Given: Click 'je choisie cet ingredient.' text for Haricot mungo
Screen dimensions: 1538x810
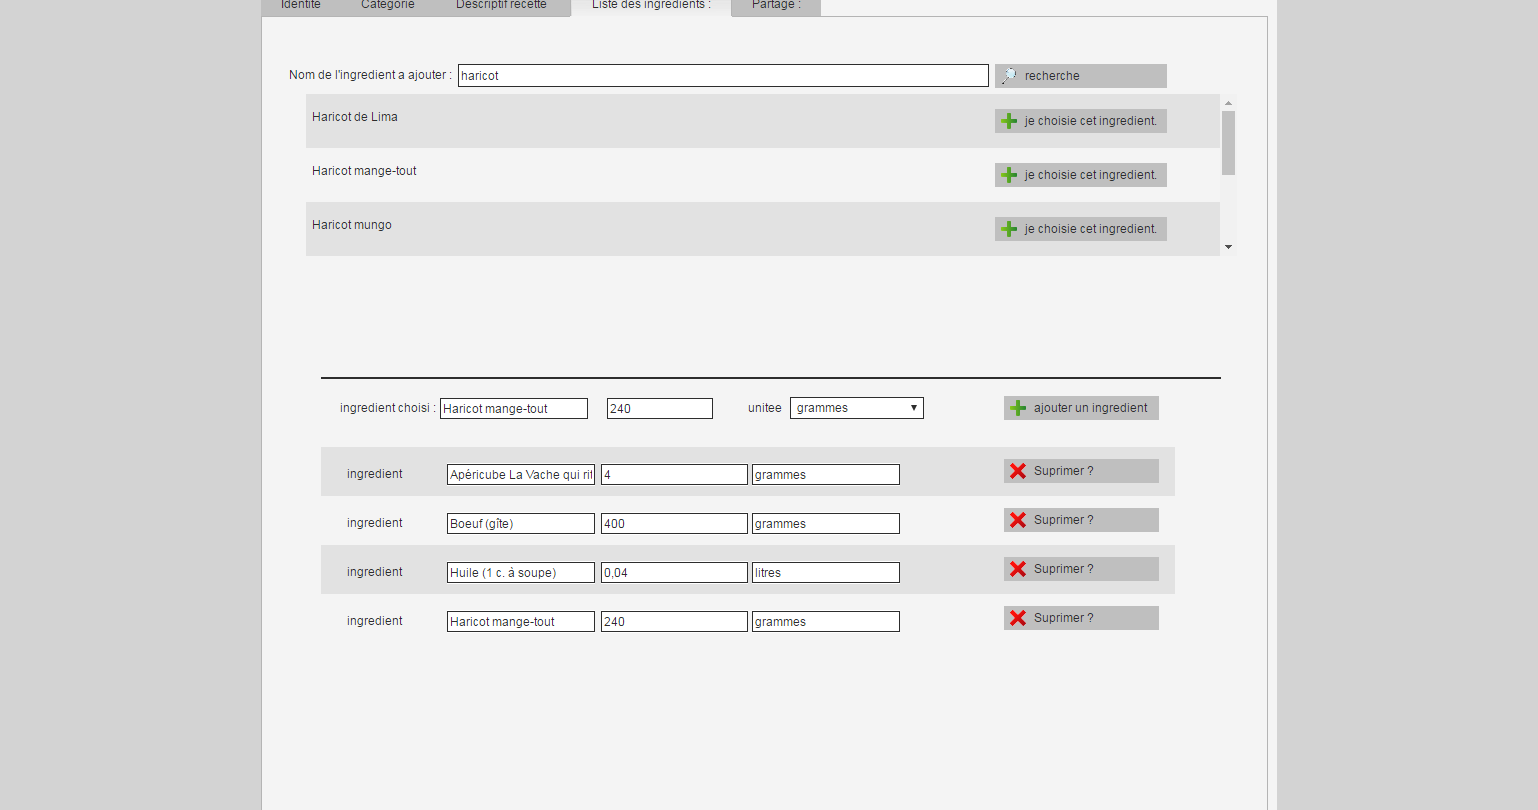Looking at the screenshot, I should click(x=1090, y=229).
